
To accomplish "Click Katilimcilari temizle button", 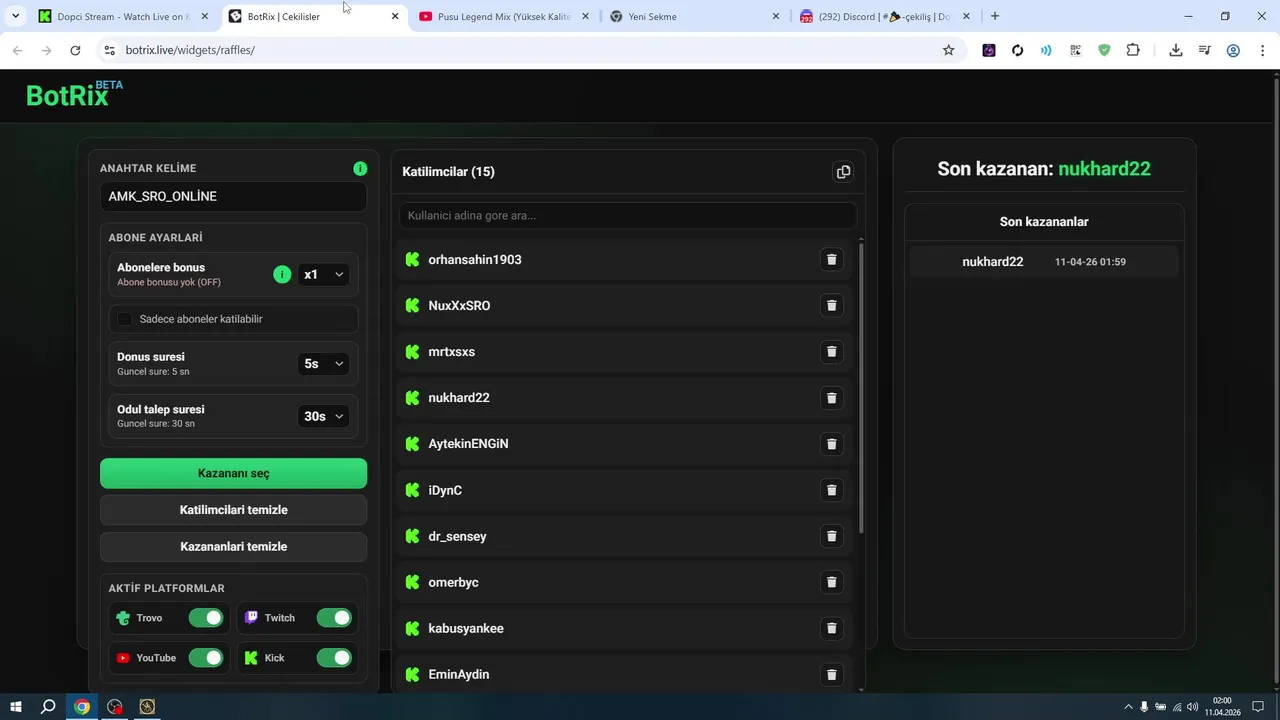I will (x=233, y=510).
